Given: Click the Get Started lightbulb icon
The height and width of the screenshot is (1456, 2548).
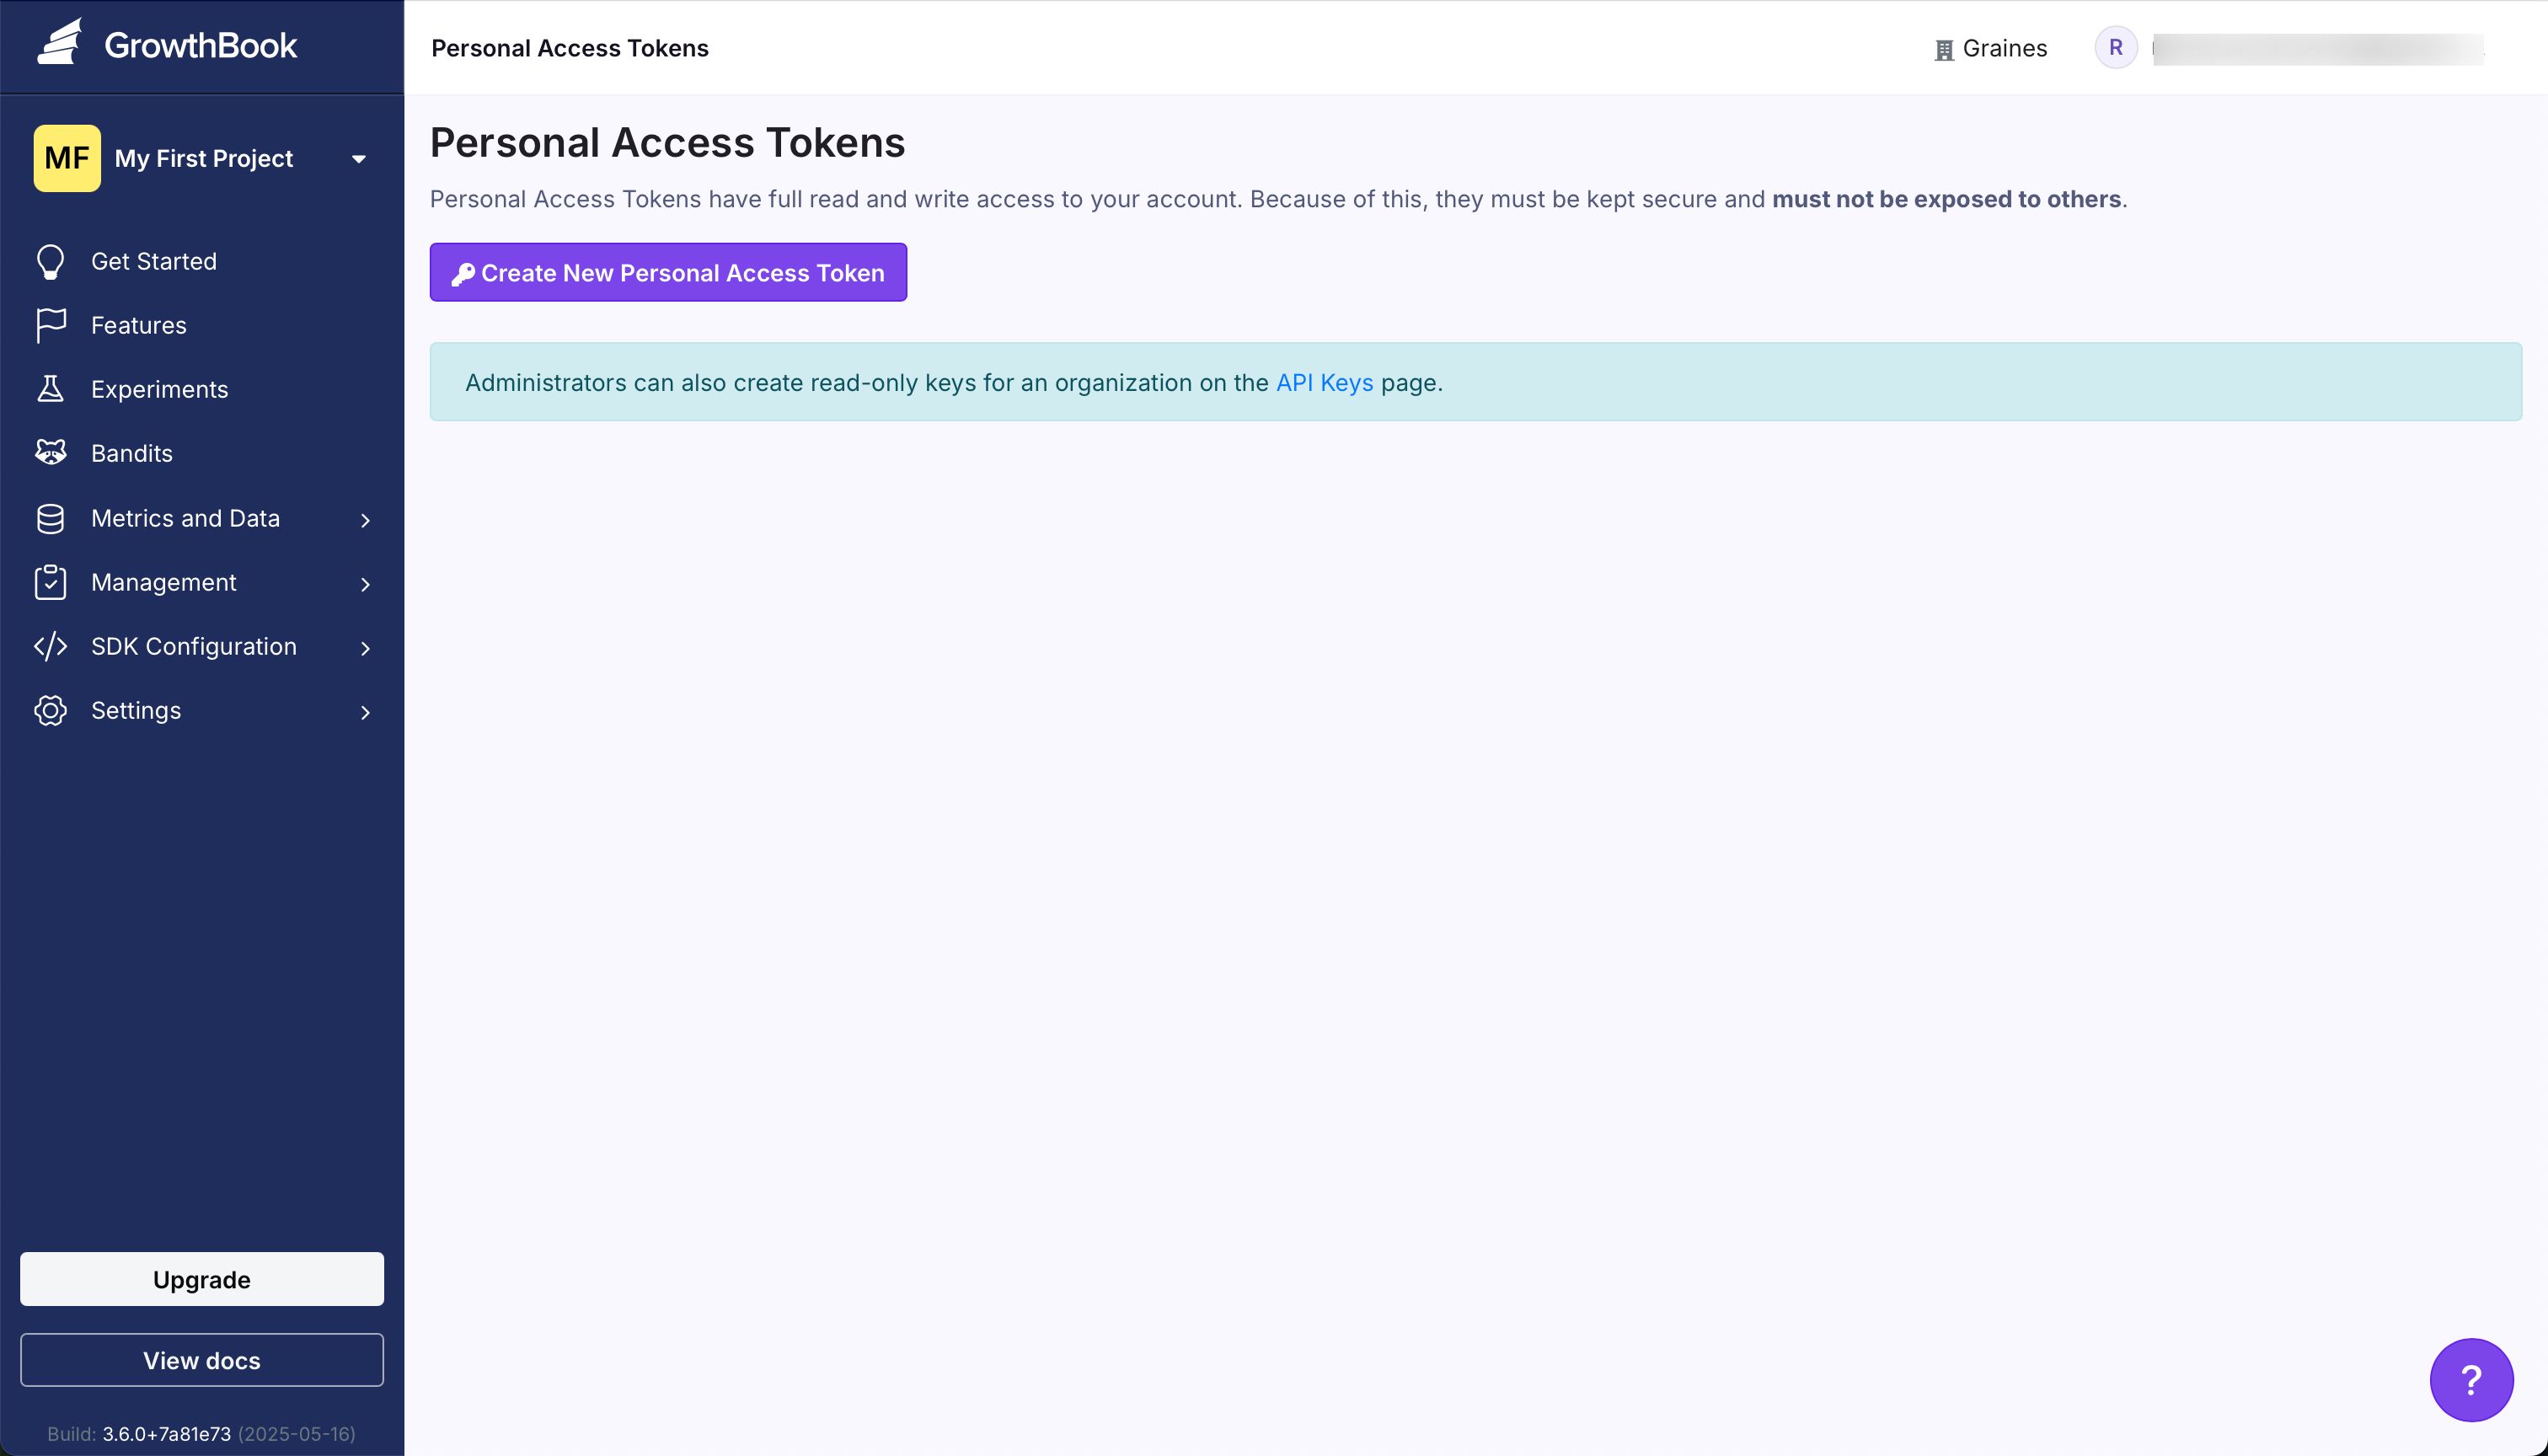Looking at the screenshot, I should pyautogui.click(x=50, y=262).
